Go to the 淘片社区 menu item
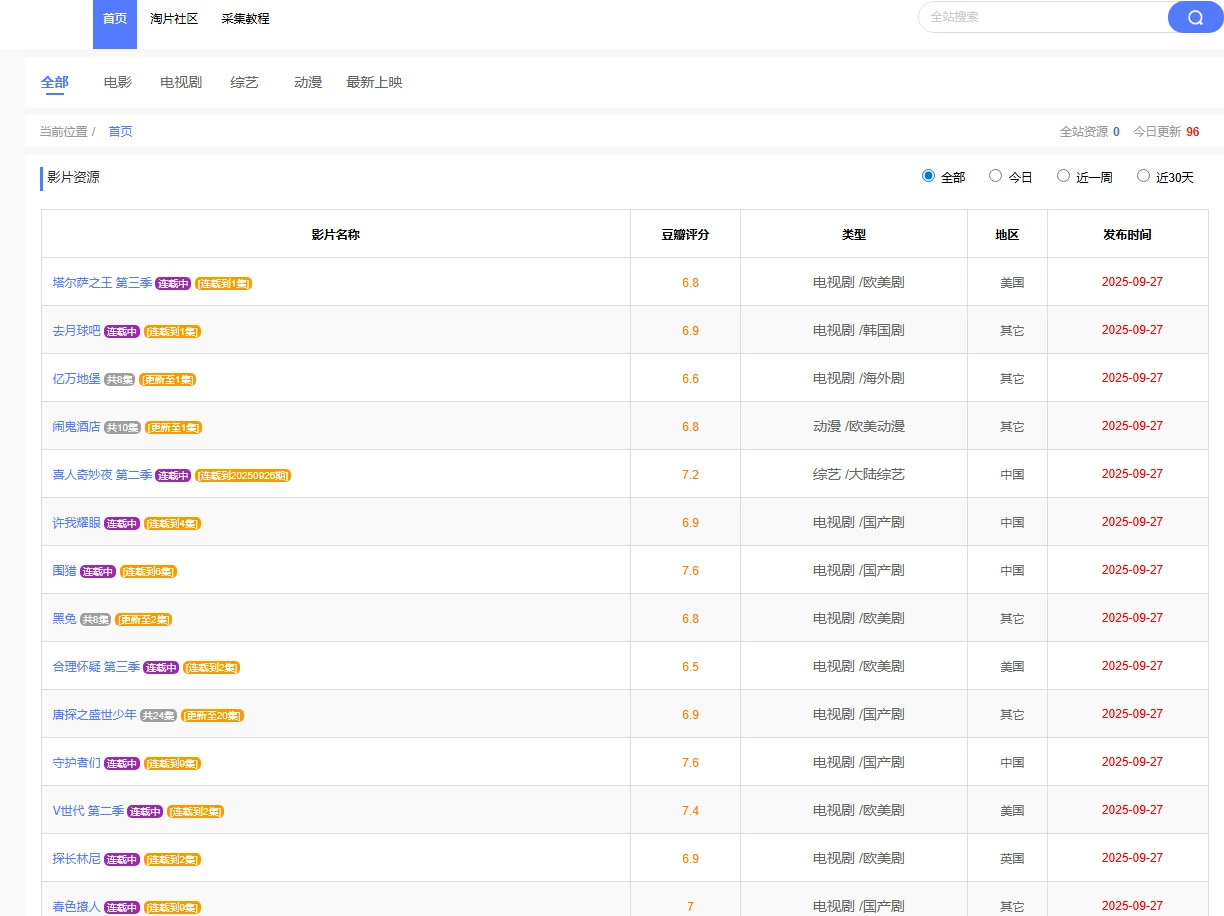1224x916 pixels. pyautogui.click(x=176, y=18)
